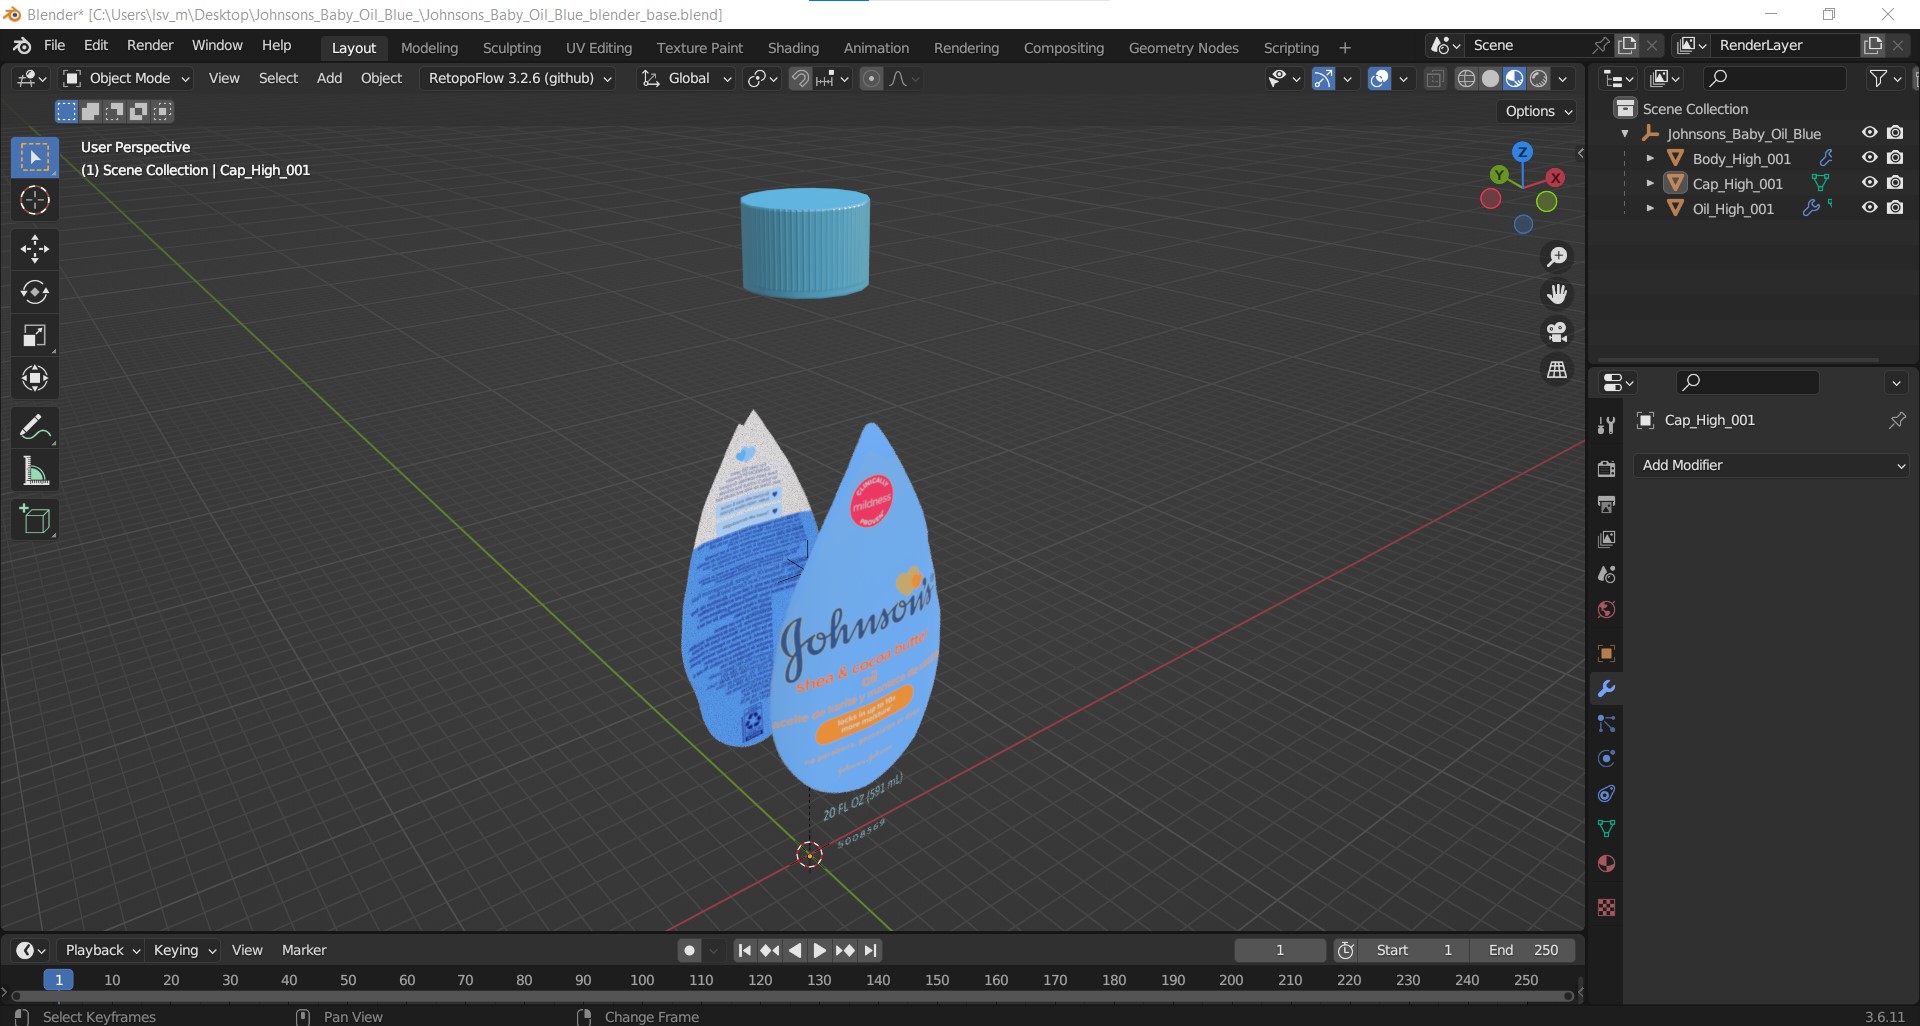Viewport: 1920px width, 1026px height.
Task: Toggle snapping magnet in header
Action: tap(800, 79)
